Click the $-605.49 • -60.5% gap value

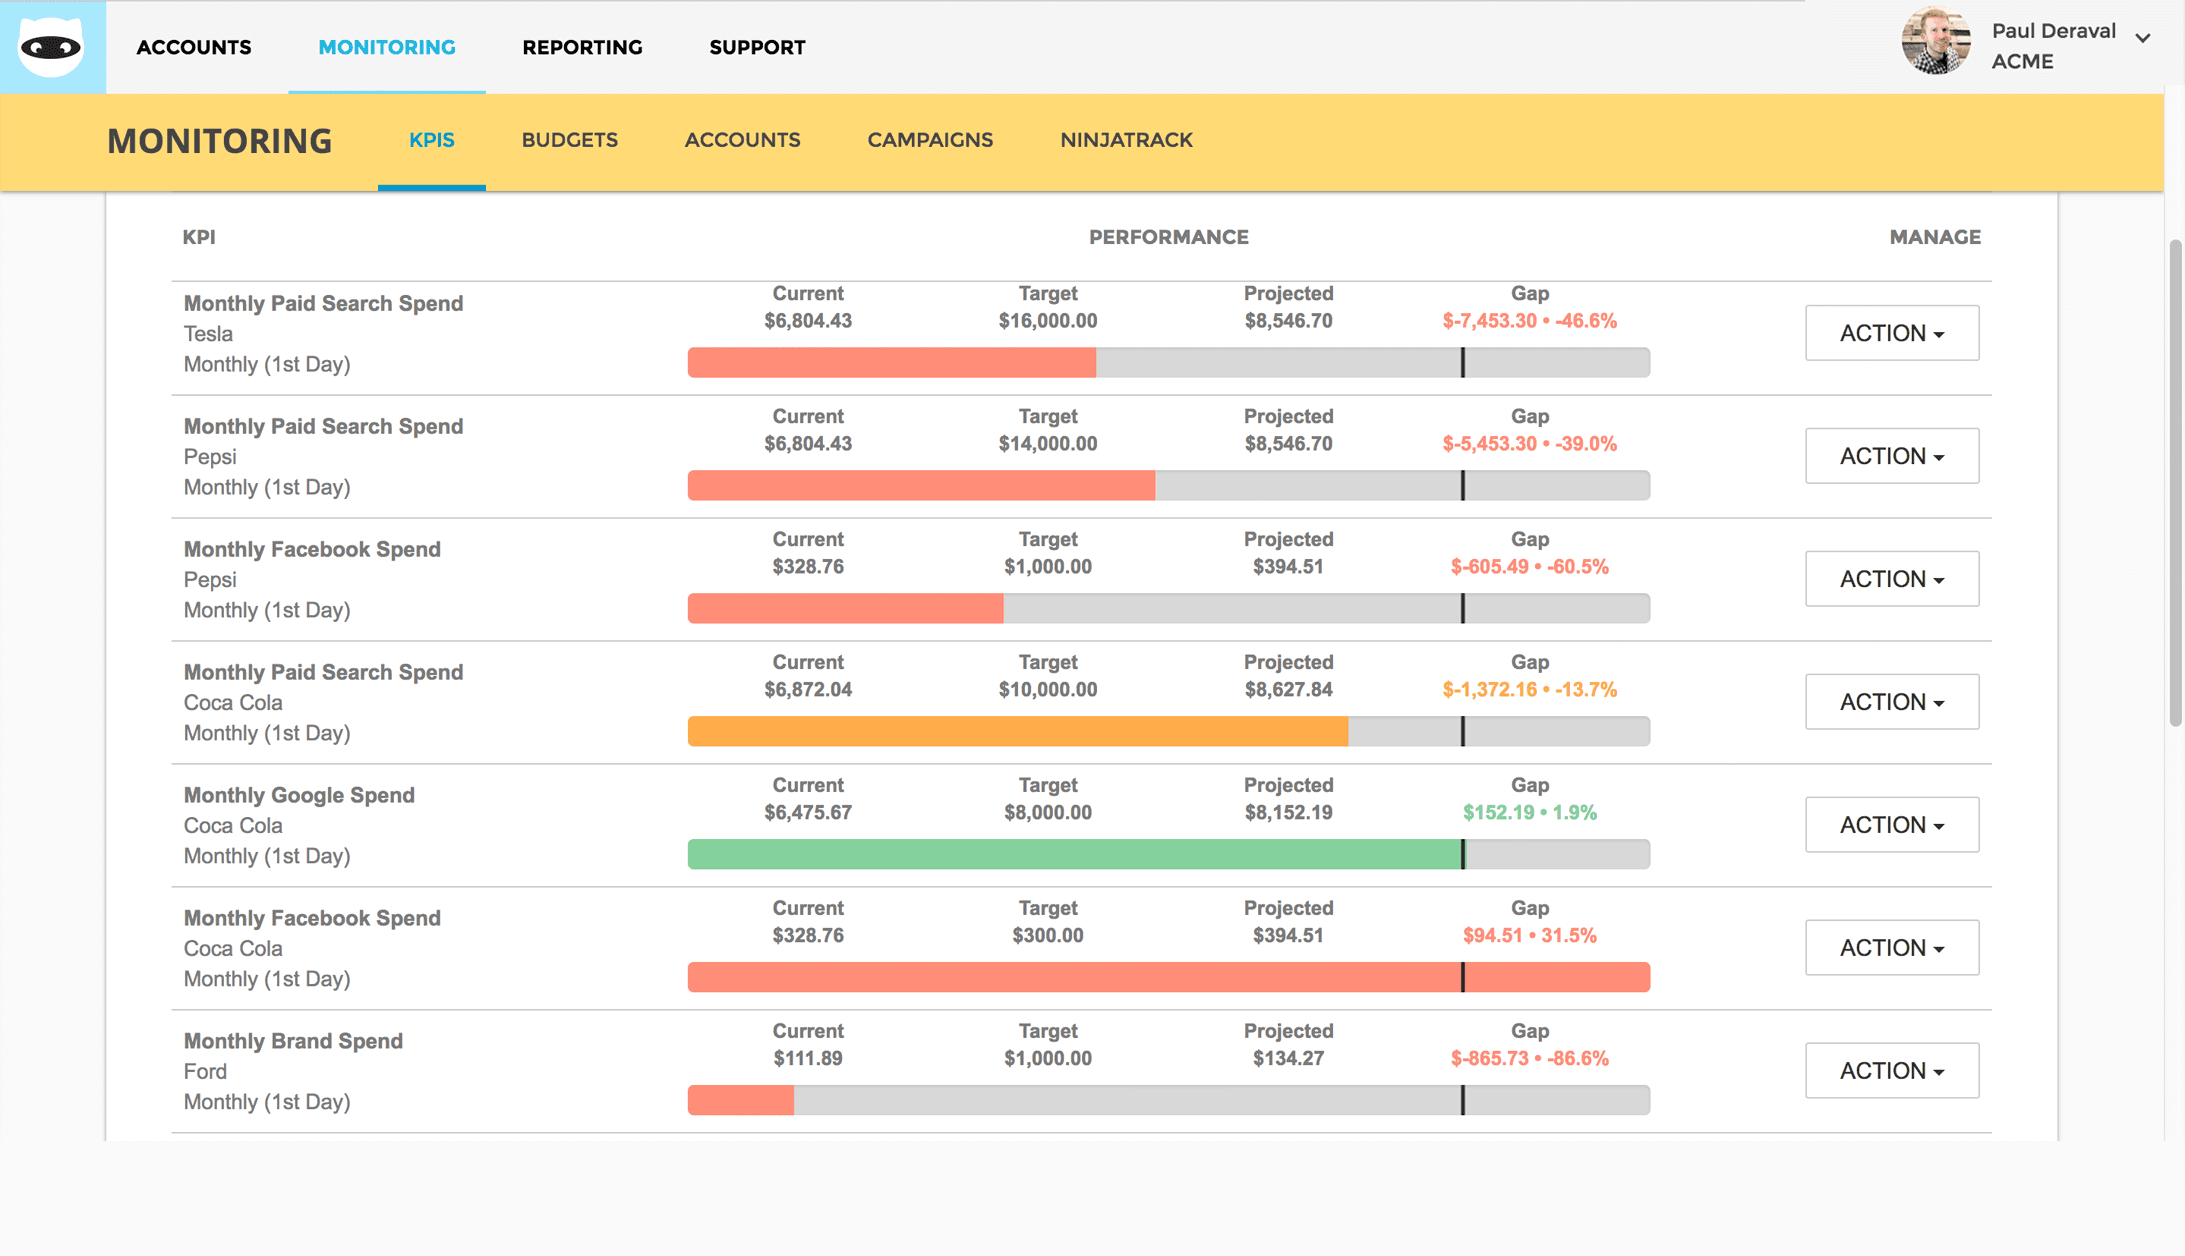tap(1529, 567)
